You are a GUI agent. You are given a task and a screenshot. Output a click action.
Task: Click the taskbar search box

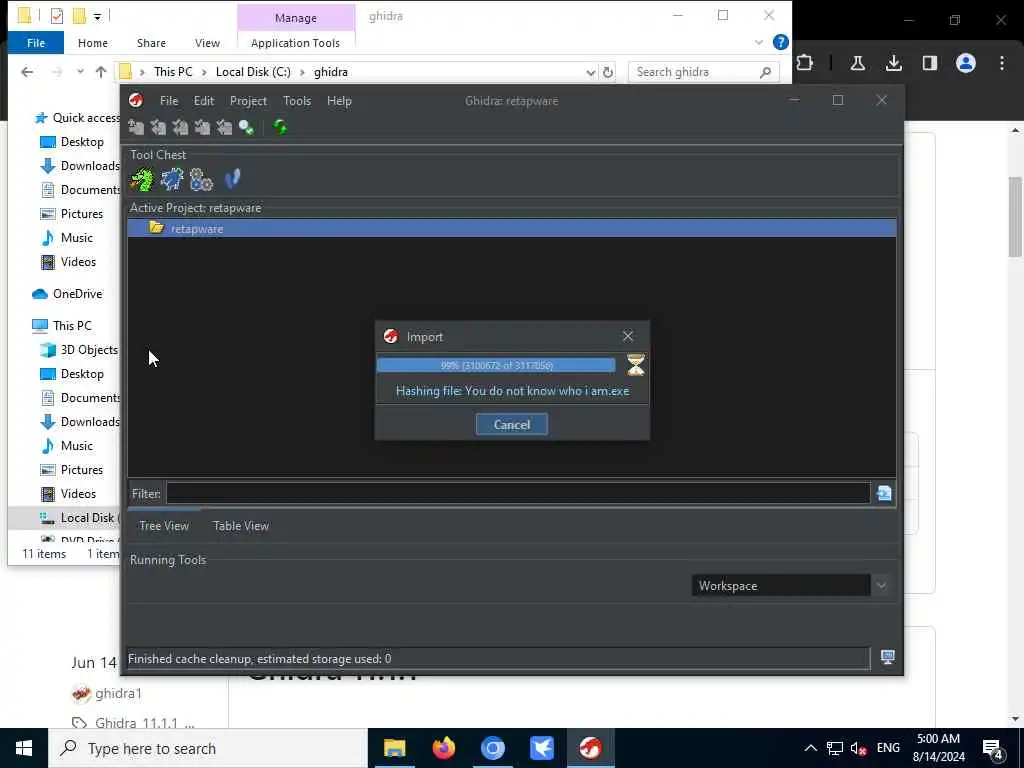click(x=208, y=748)
